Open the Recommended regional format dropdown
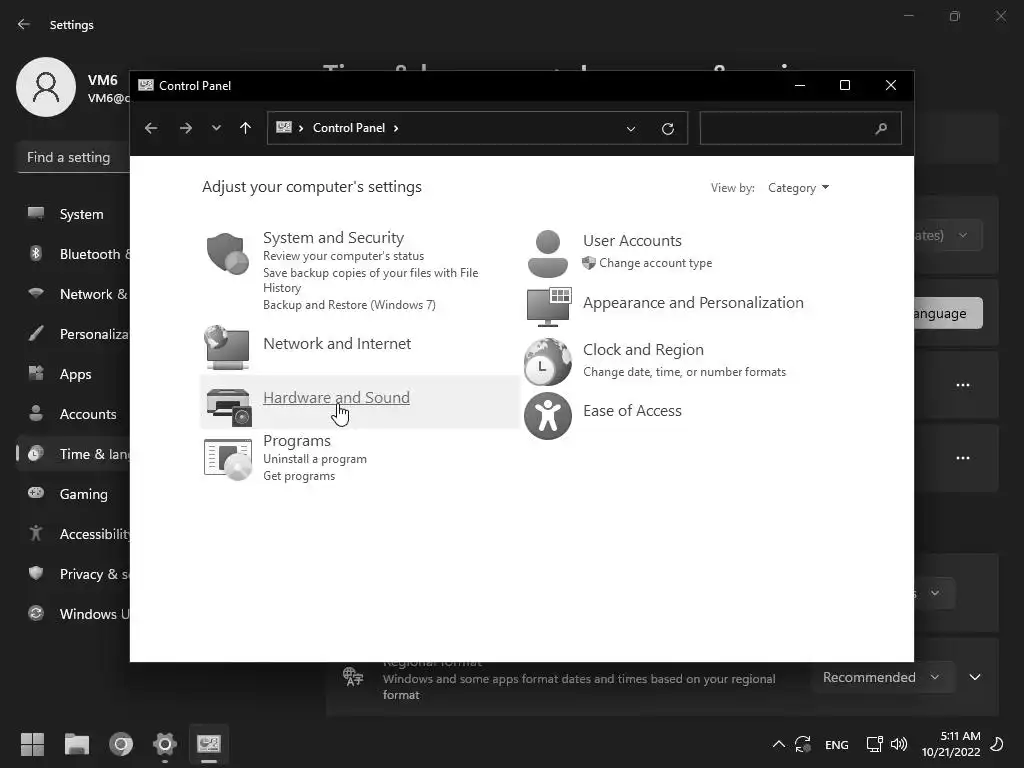This screenshot has height=768, width=1024. pyautogui.click(x=882, y=677)
